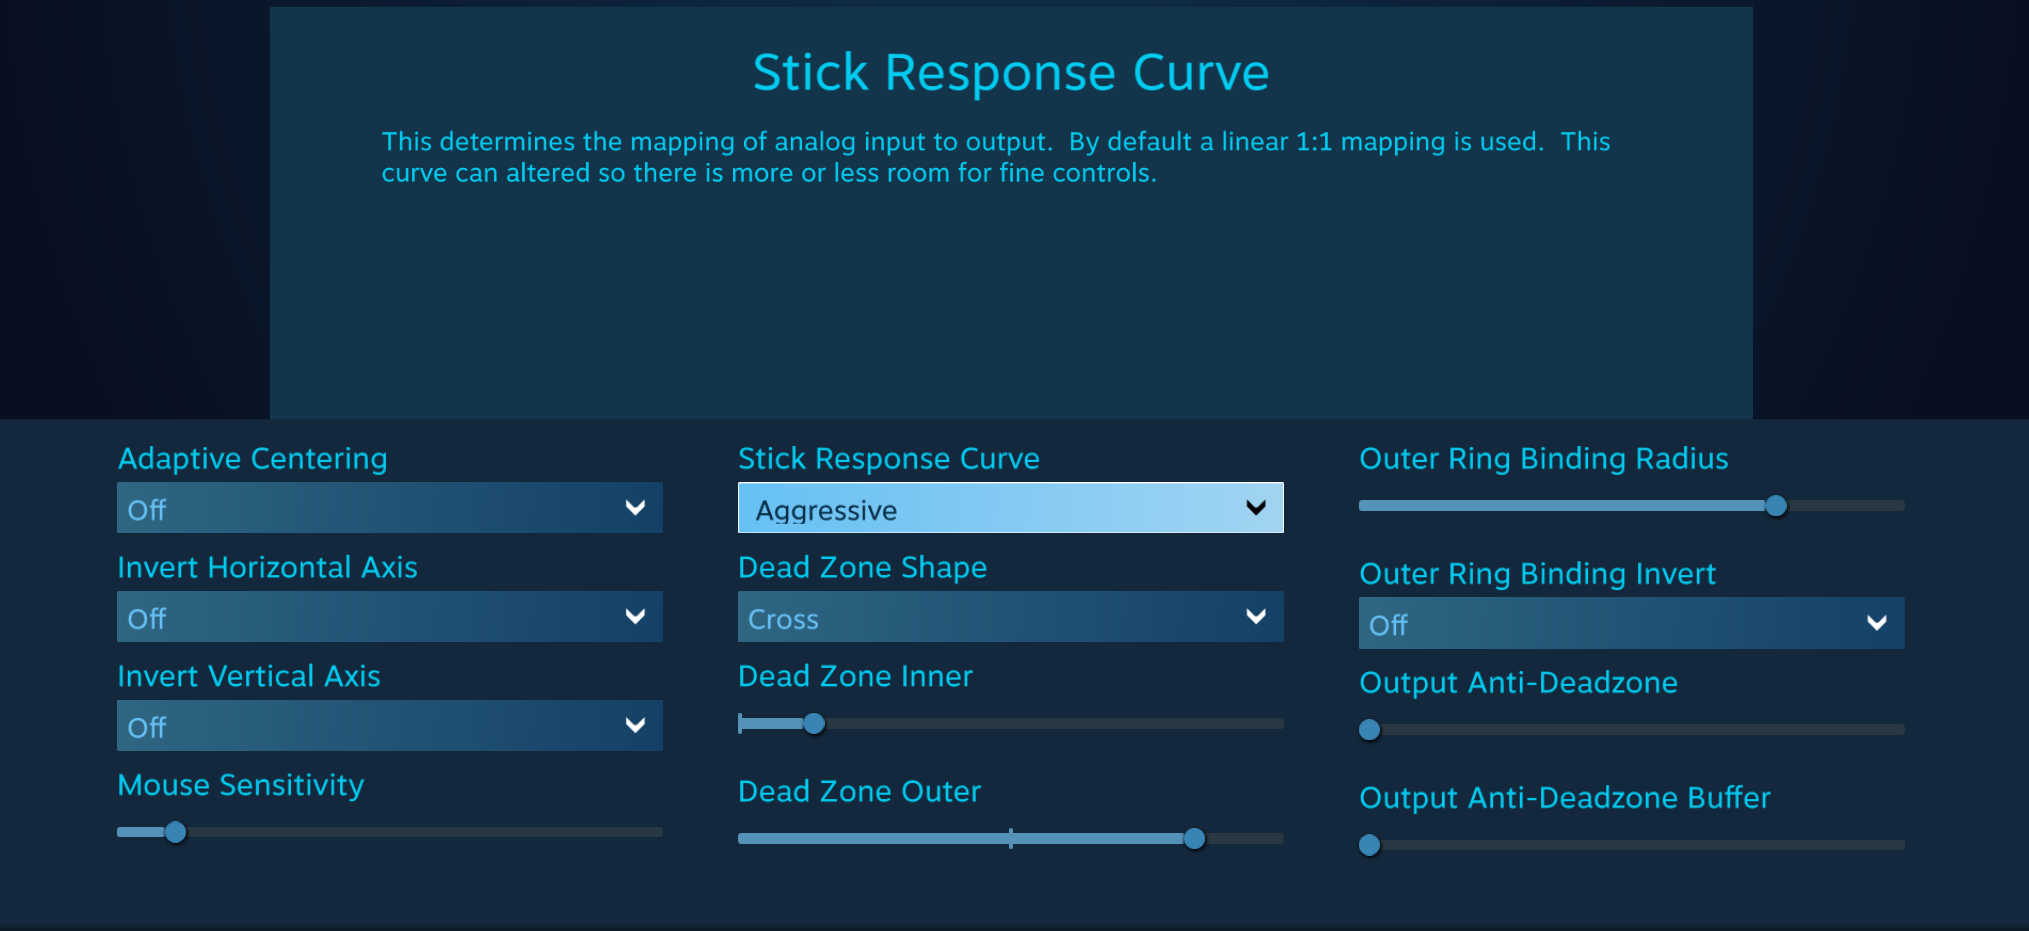The image size is (2029, 931).
Task: Click the chevron arrow beside Cross
Action: click(x=1256, y=617)
